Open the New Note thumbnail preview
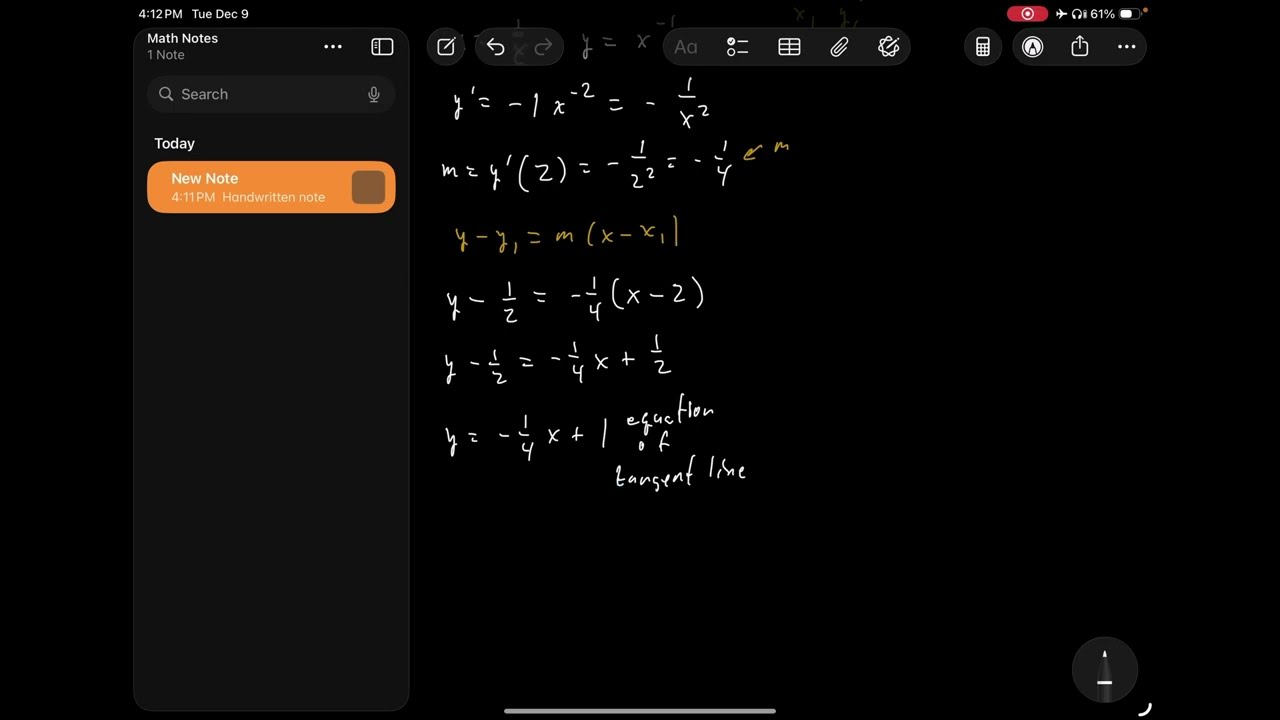 coord(368,187)
